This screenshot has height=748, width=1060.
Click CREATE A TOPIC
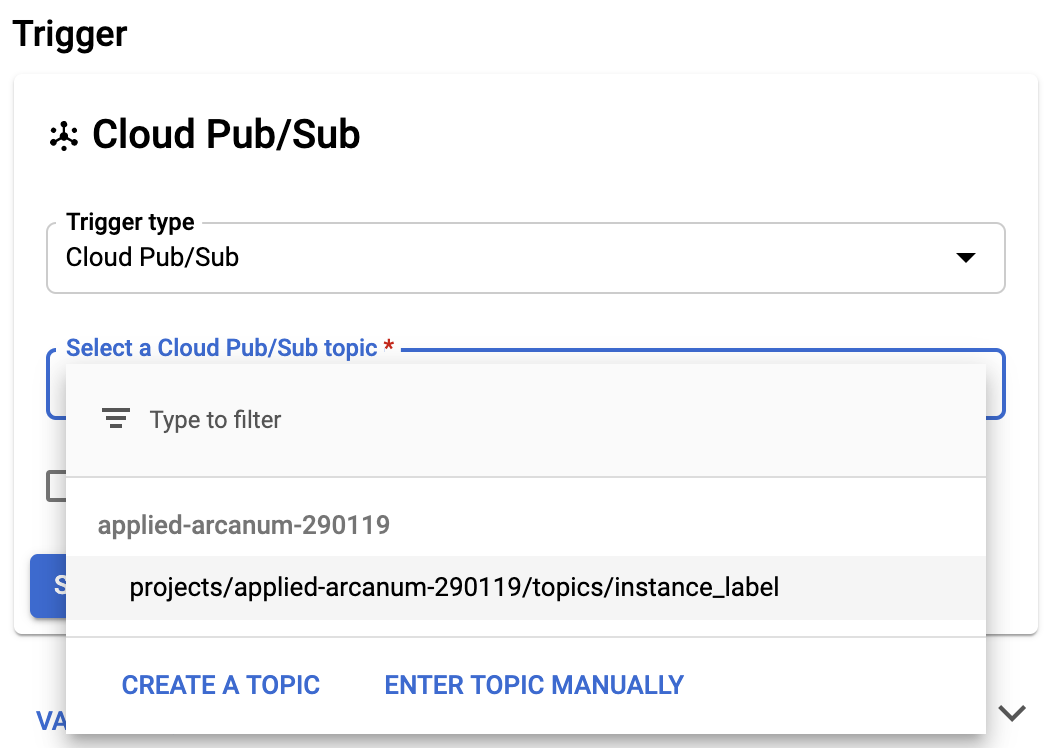click(220, 685)
